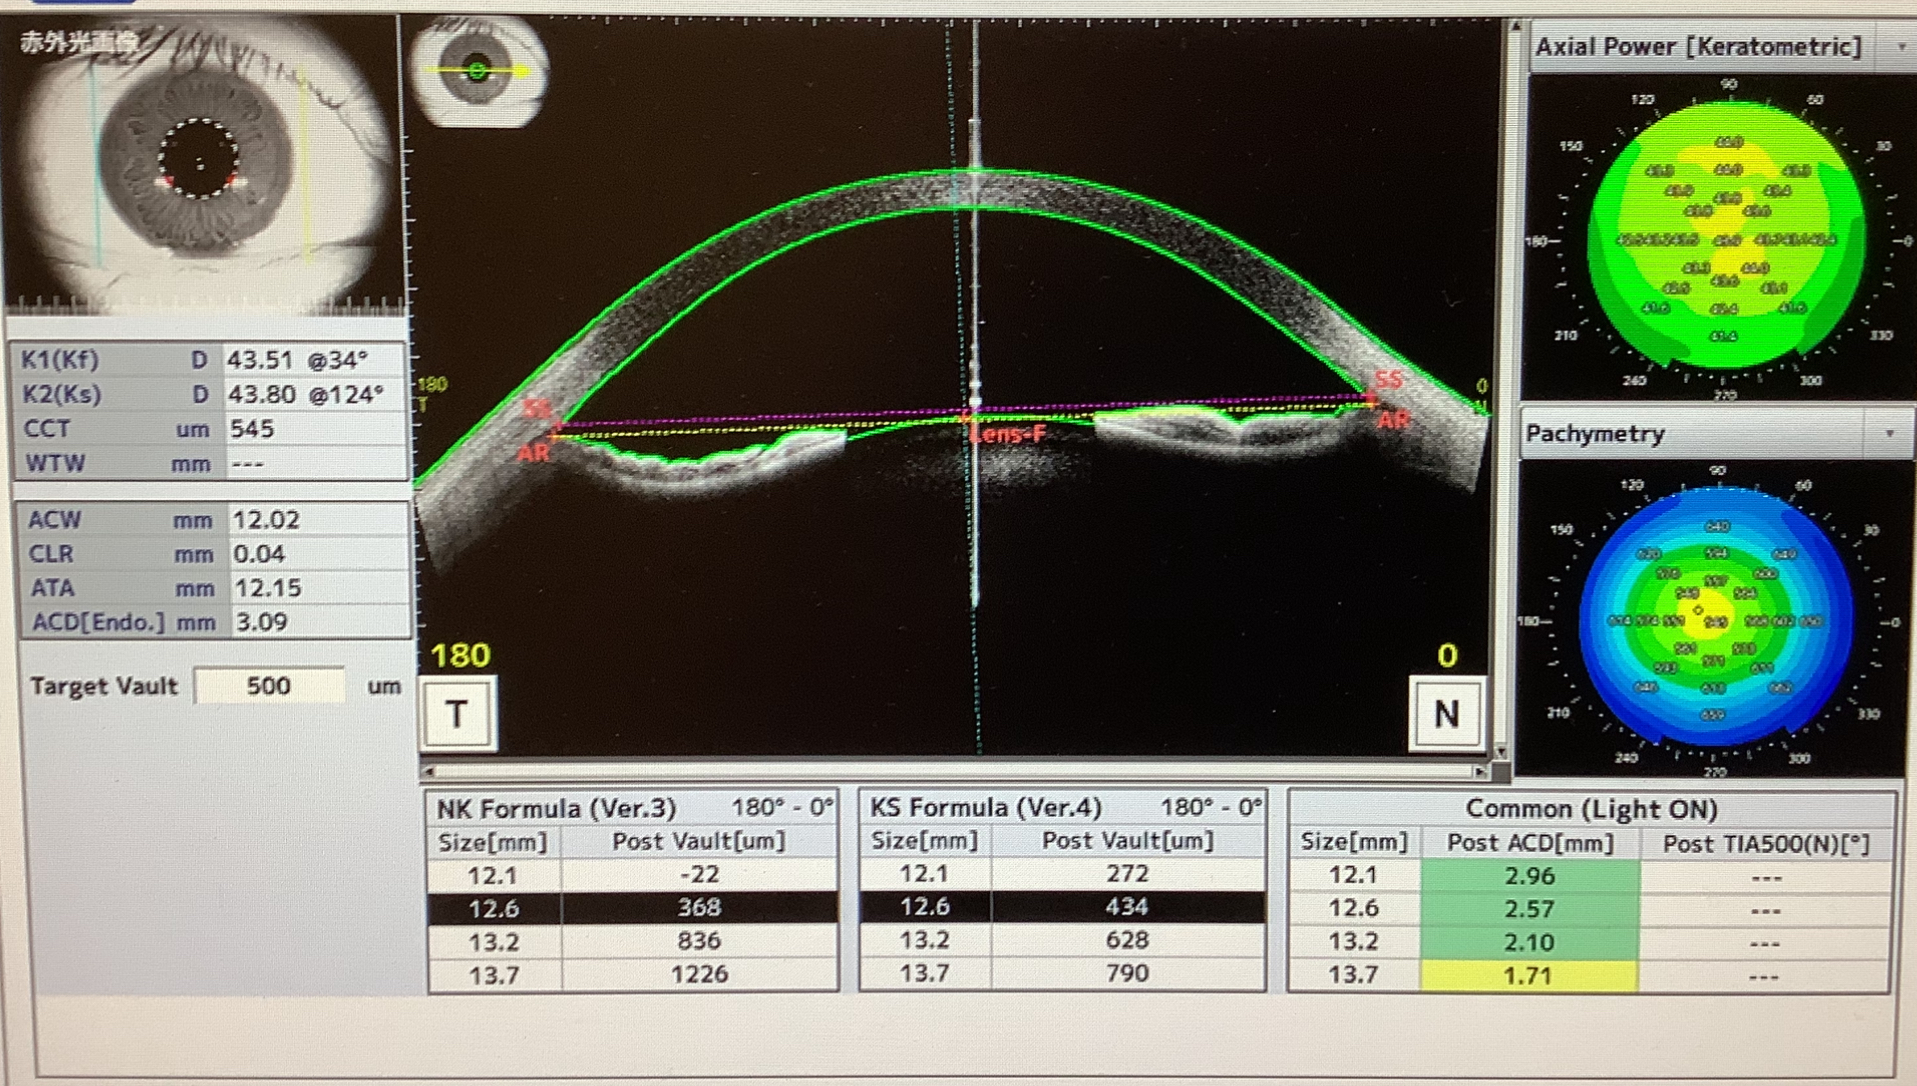Click the T temporal side marker
1917x1086 pixels.
[x=458, y=714]
